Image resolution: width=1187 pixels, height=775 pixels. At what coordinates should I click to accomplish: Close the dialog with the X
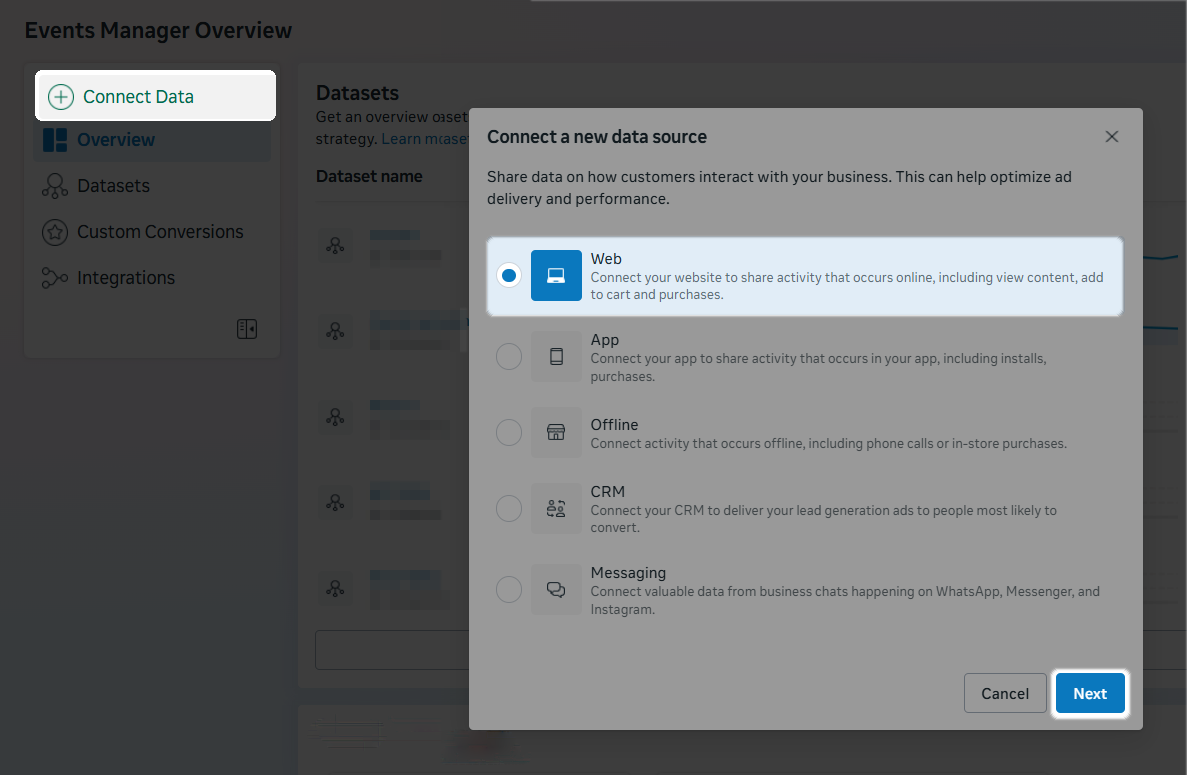(1111, 137)
